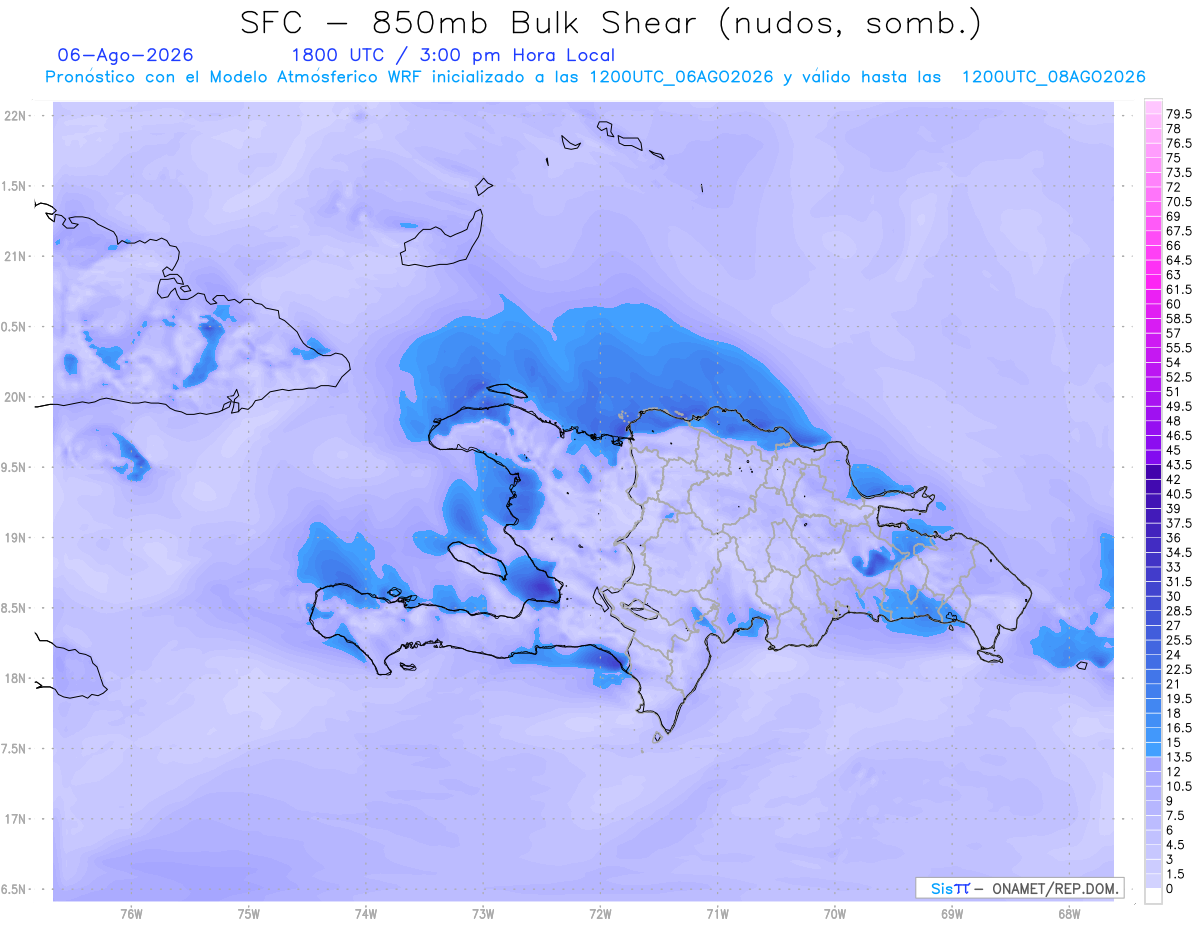The image size is (1200, 927).
Task: Click the "20N" latitude label
Action: click(17, 397)
